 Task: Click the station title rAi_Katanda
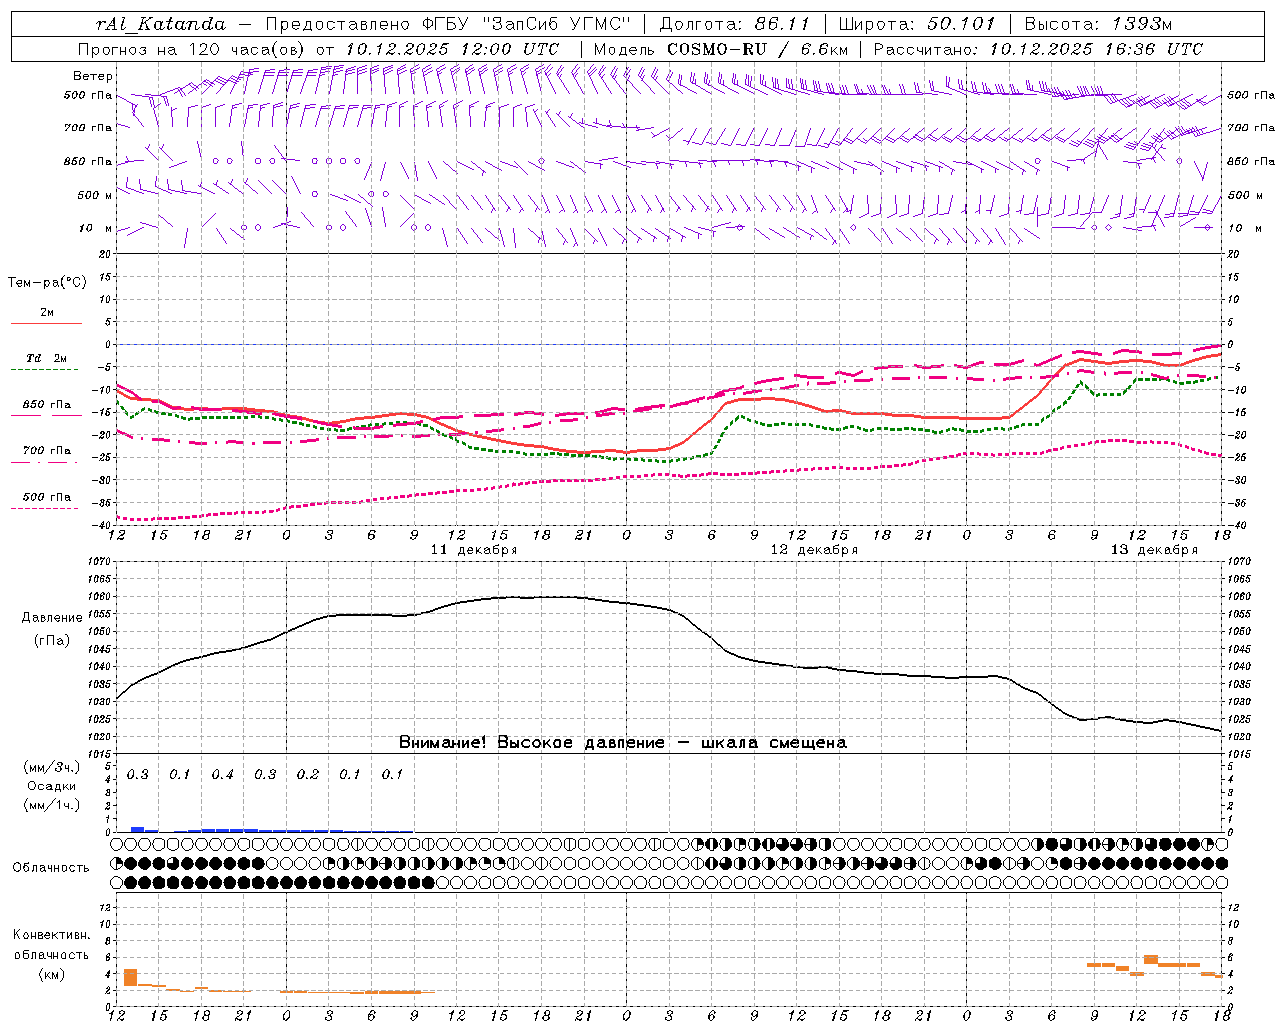tap(161, 24)
